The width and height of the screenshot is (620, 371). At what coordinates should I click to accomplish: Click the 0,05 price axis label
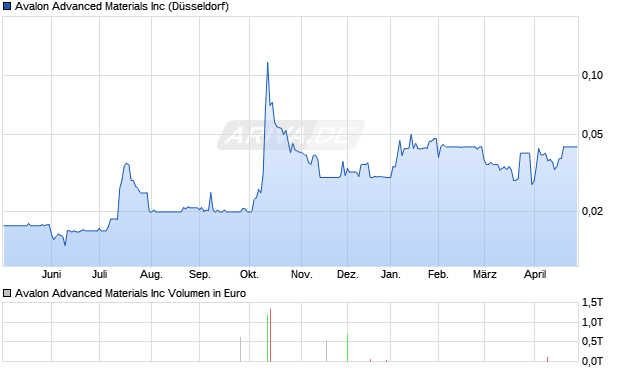[x=592, y=134]
